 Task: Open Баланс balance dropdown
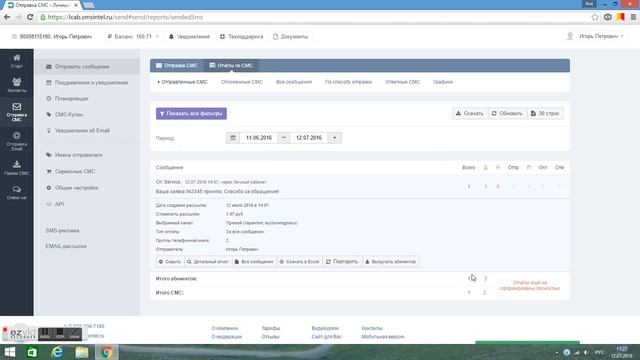[x=133, y=37]
